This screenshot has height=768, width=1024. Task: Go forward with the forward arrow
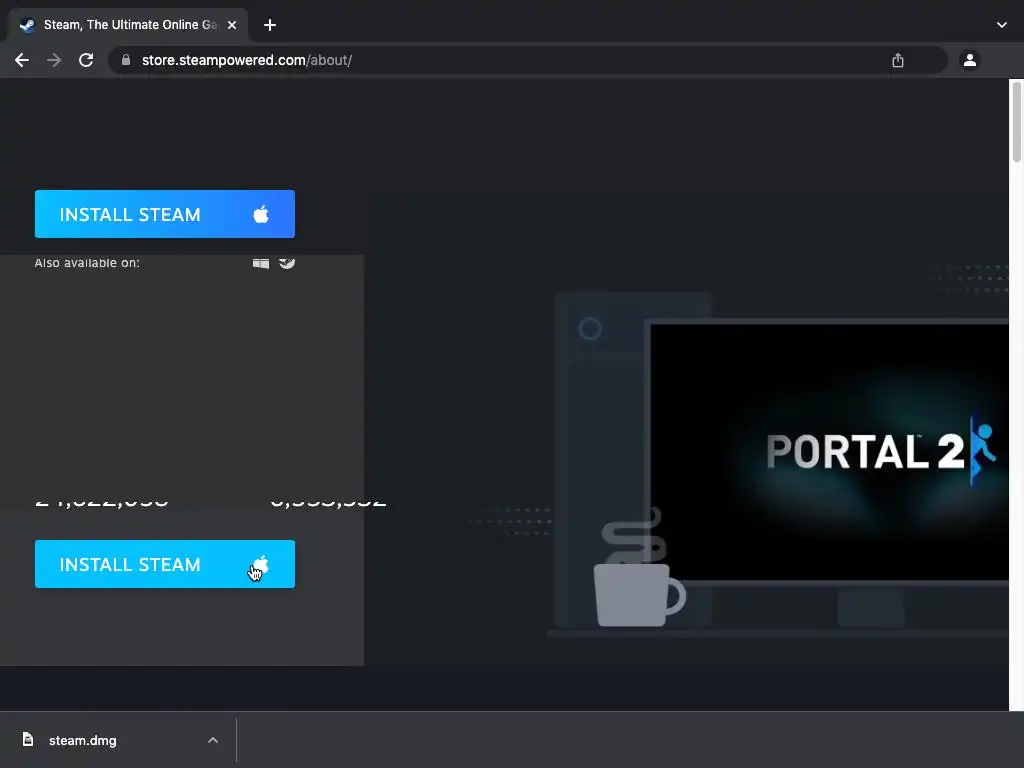pyautogui.click(x=54, y=60)
